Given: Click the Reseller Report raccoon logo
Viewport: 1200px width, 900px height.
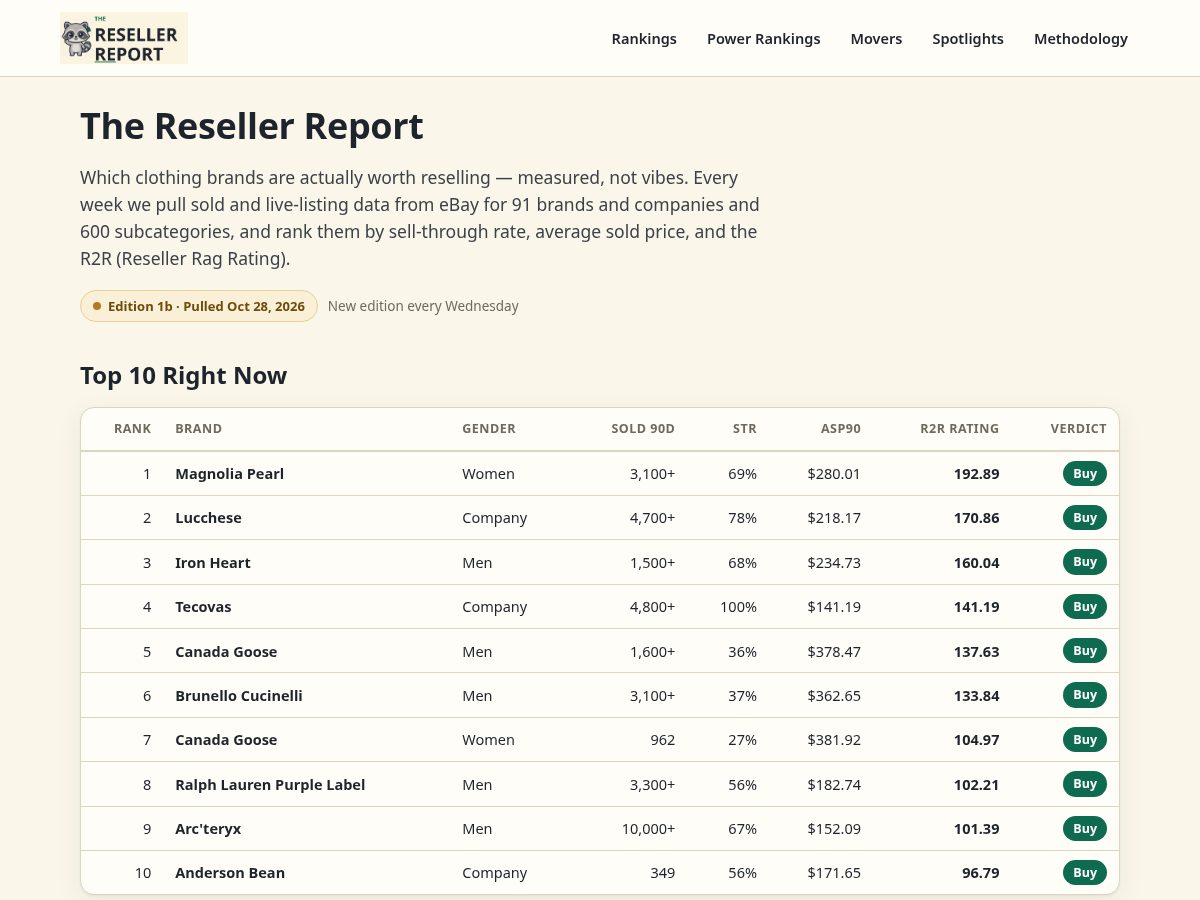Looking at the screenshot, I should (124, 38).
